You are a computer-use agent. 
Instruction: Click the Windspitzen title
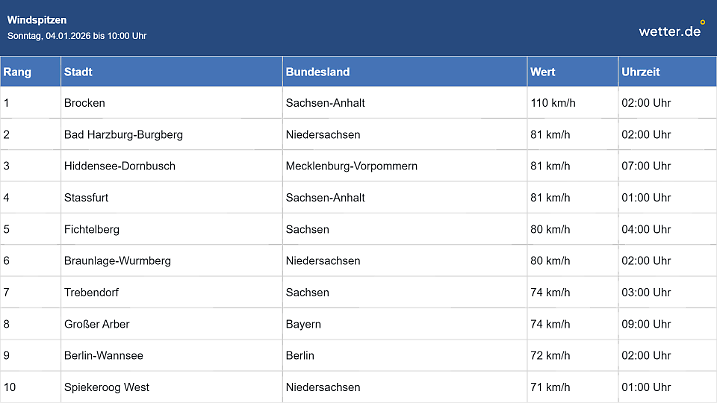pos(38,20)
